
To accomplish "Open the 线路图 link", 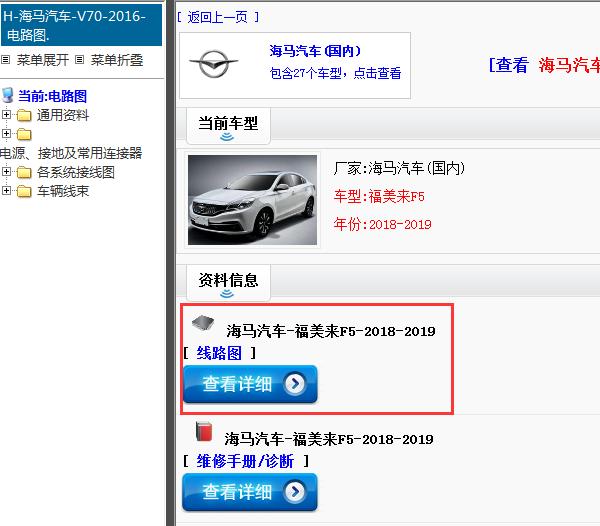I will [x=219, y=353].
